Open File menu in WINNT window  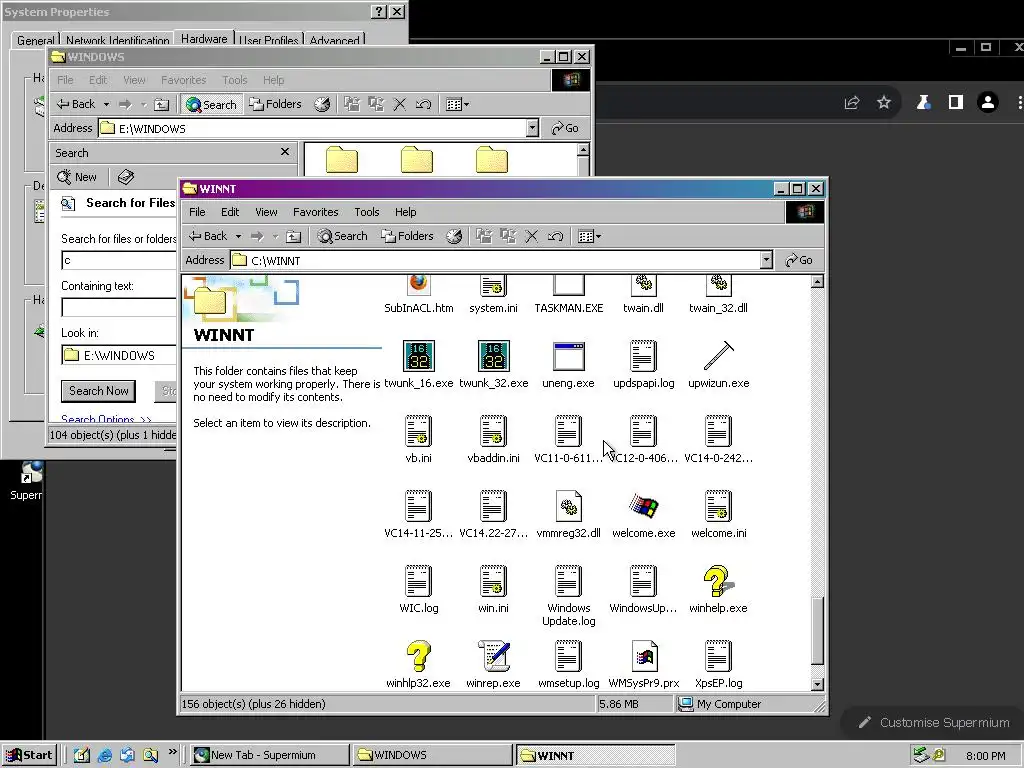point(197,212)
